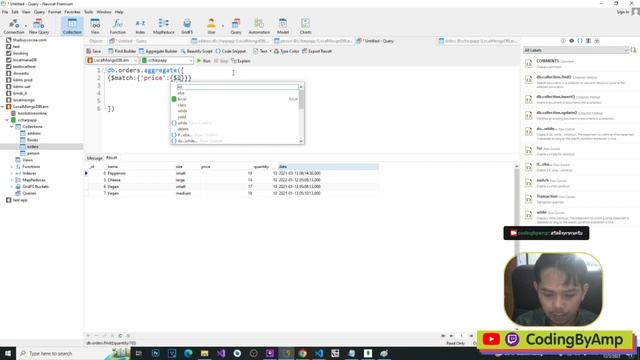The width and height of the screenshot is (640, 360).
Task: Open Chrome from the taskbar
Action: (302, 353)
